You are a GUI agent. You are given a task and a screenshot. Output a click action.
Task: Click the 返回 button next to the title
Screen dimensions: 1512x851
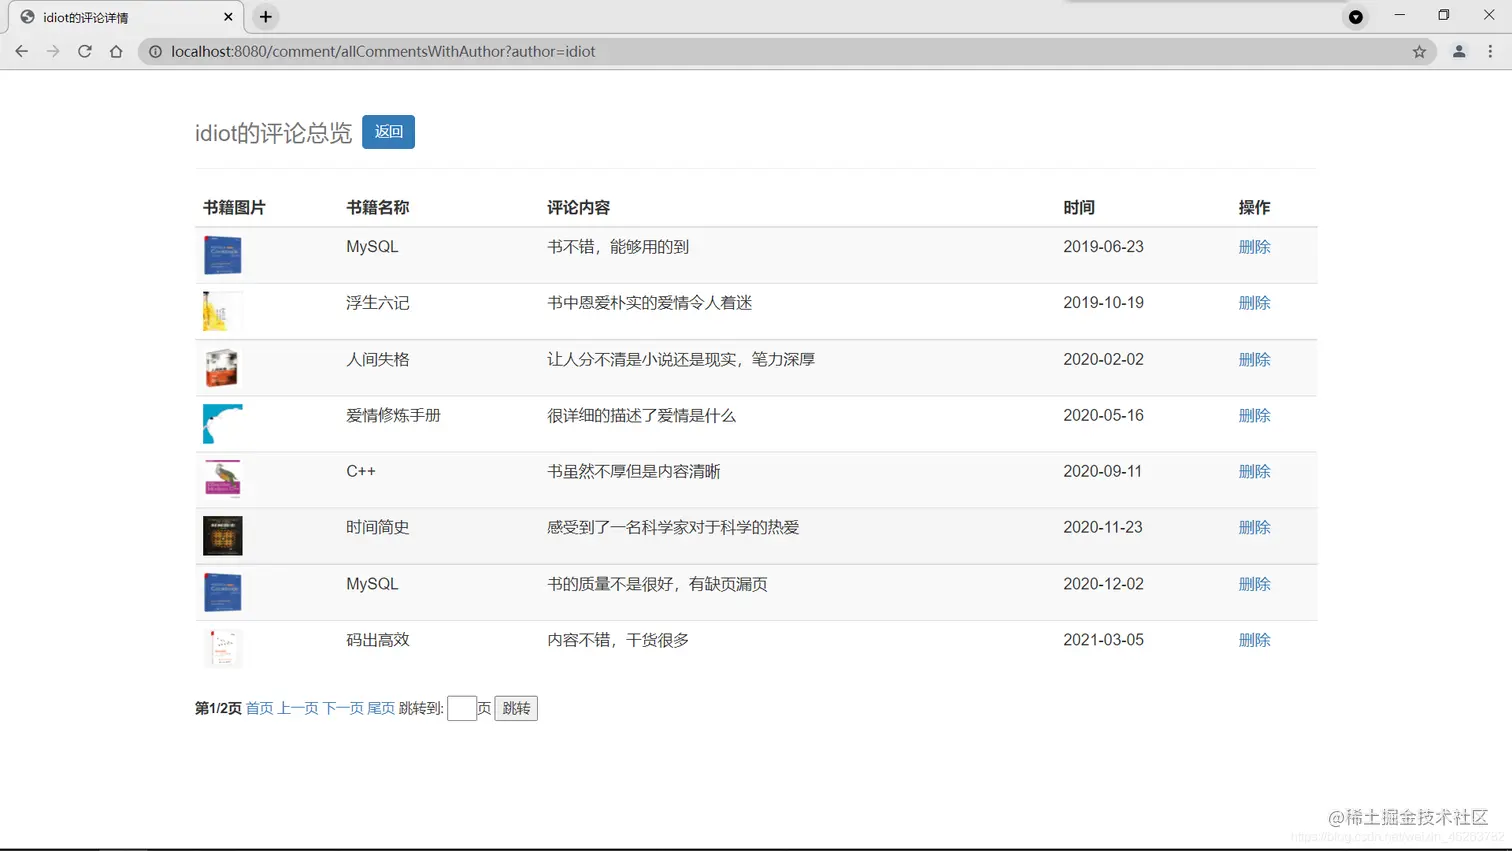[x=388, y=131]
